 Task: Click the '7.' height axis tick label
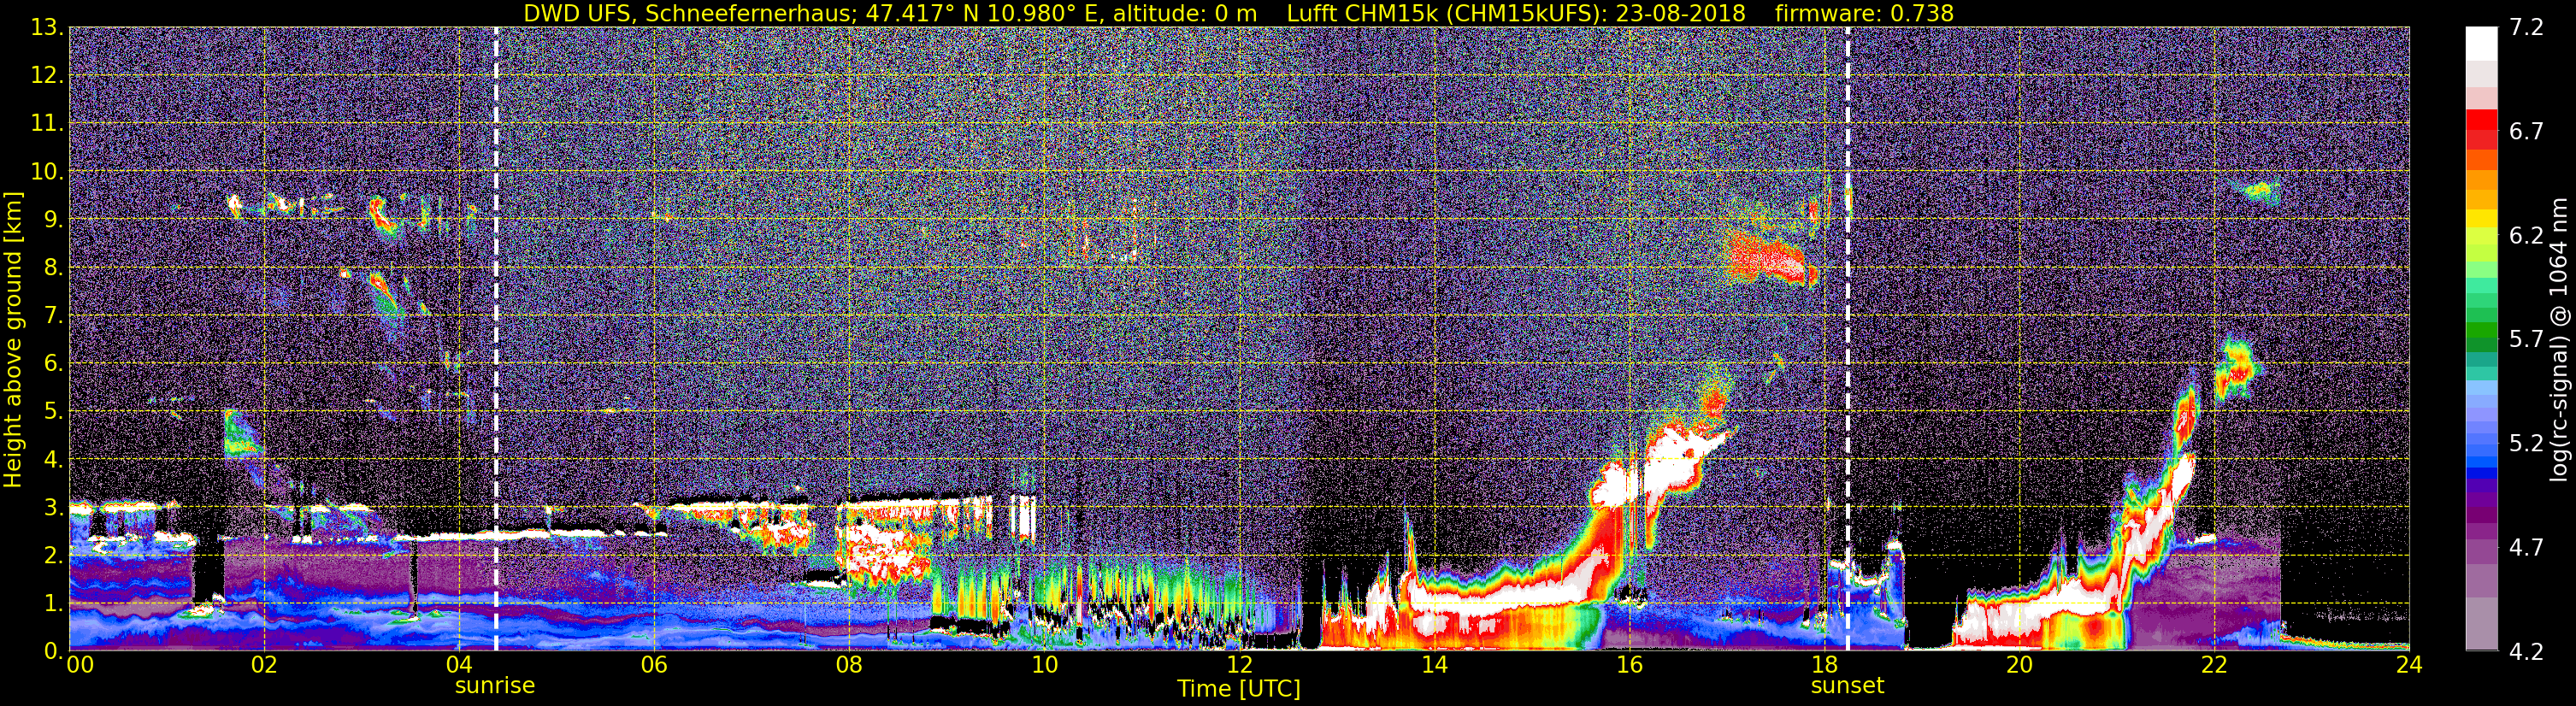point(53,316)
